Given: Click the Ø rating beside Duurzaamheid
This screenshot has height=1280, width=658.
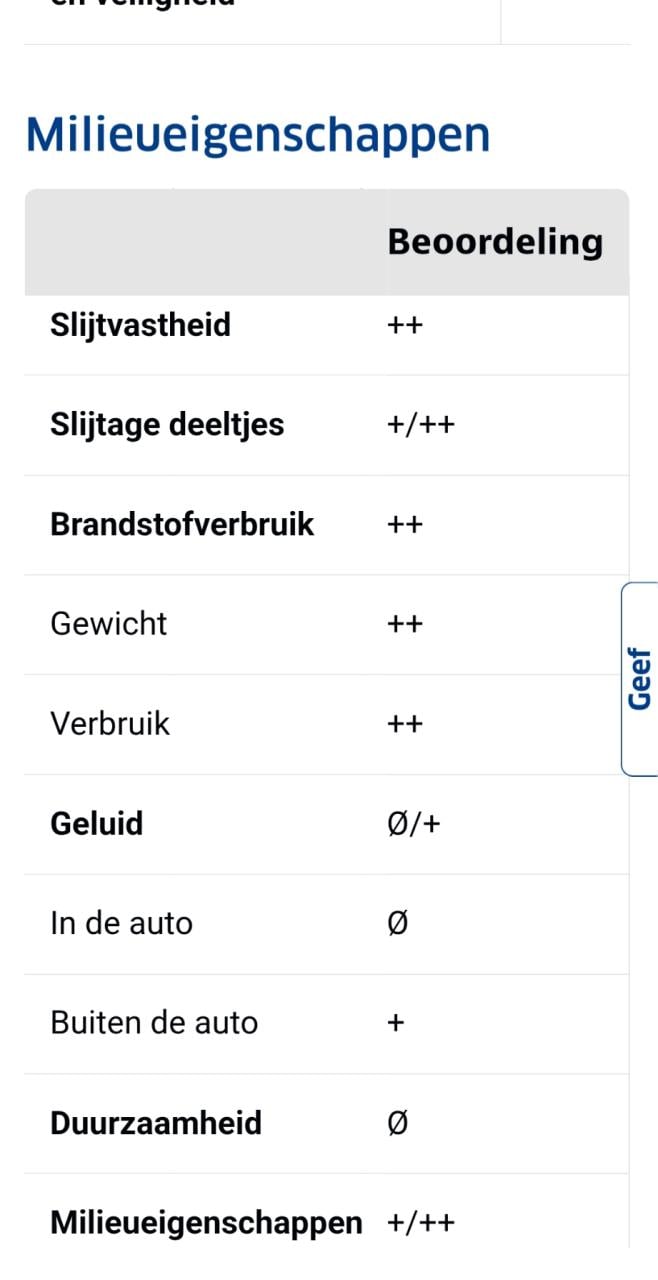Looking at the screenshot, I should 397,1122.
